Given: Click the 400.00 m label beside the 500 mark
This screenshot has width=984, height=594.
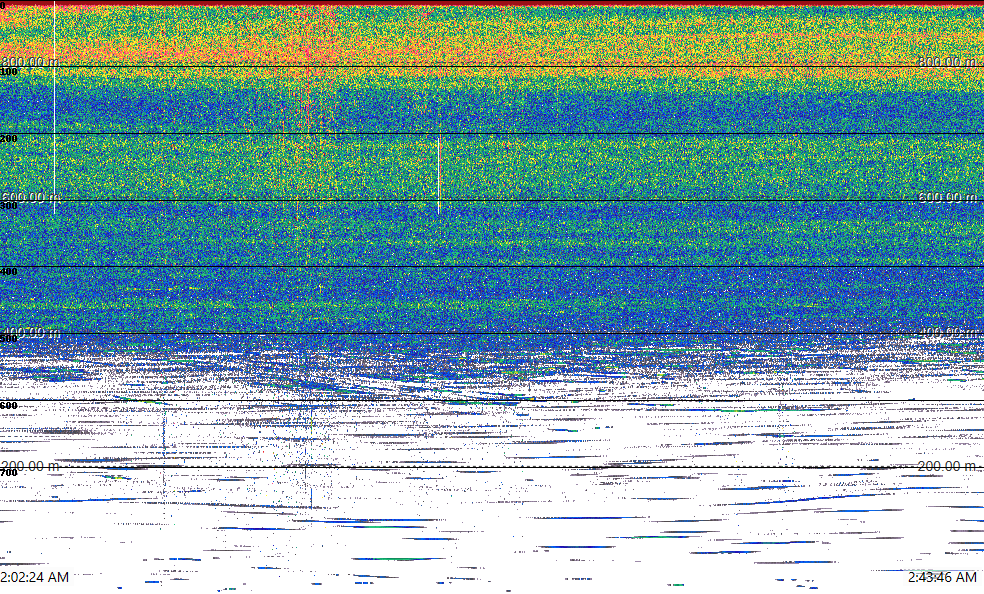Looking at the screenshot, I should click(31, 332).
